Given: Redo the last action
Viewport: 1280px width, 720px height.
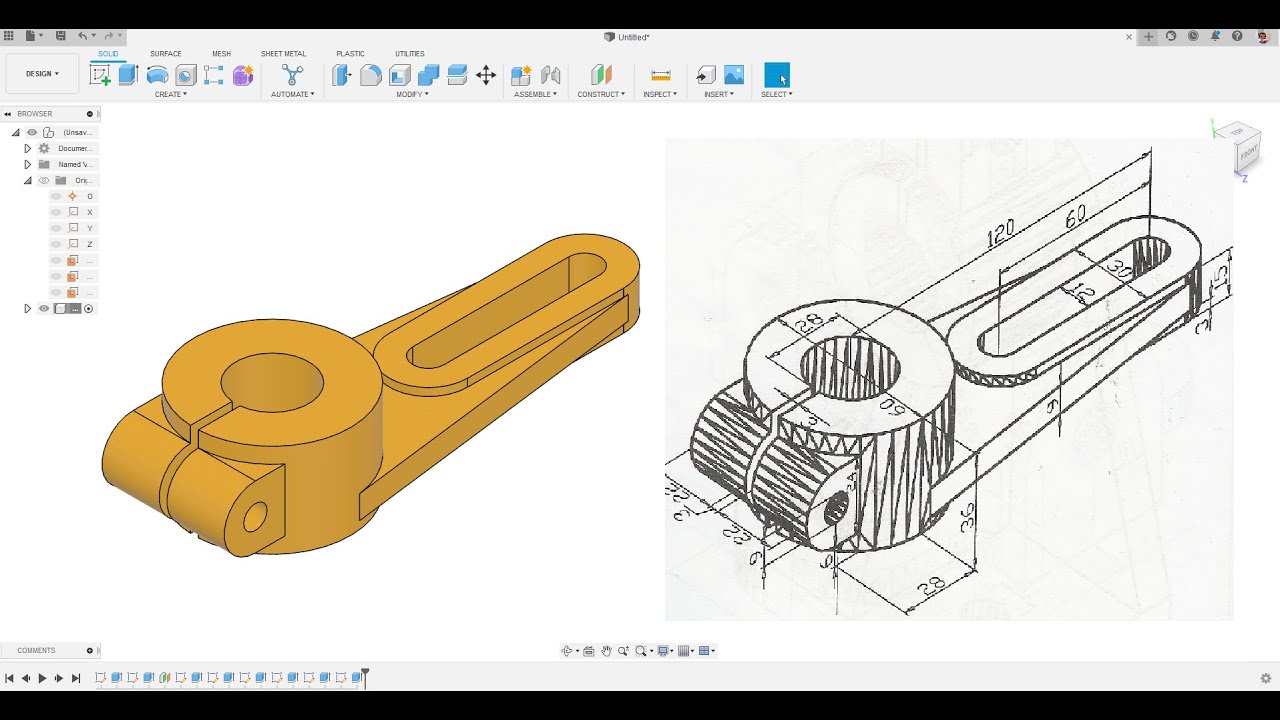Looking at the screenshot, I should (x=110, y=36).
